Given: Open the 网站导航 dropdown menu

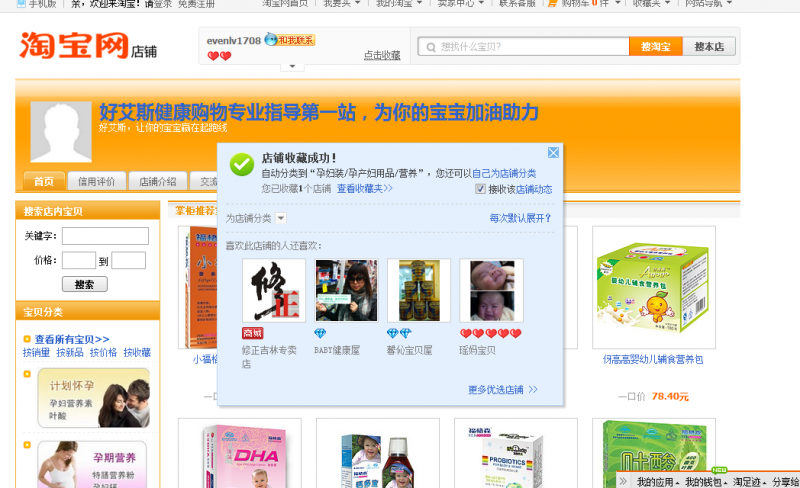Looking at the screenshot, I should pyautogui.click(x=708, y=3).
